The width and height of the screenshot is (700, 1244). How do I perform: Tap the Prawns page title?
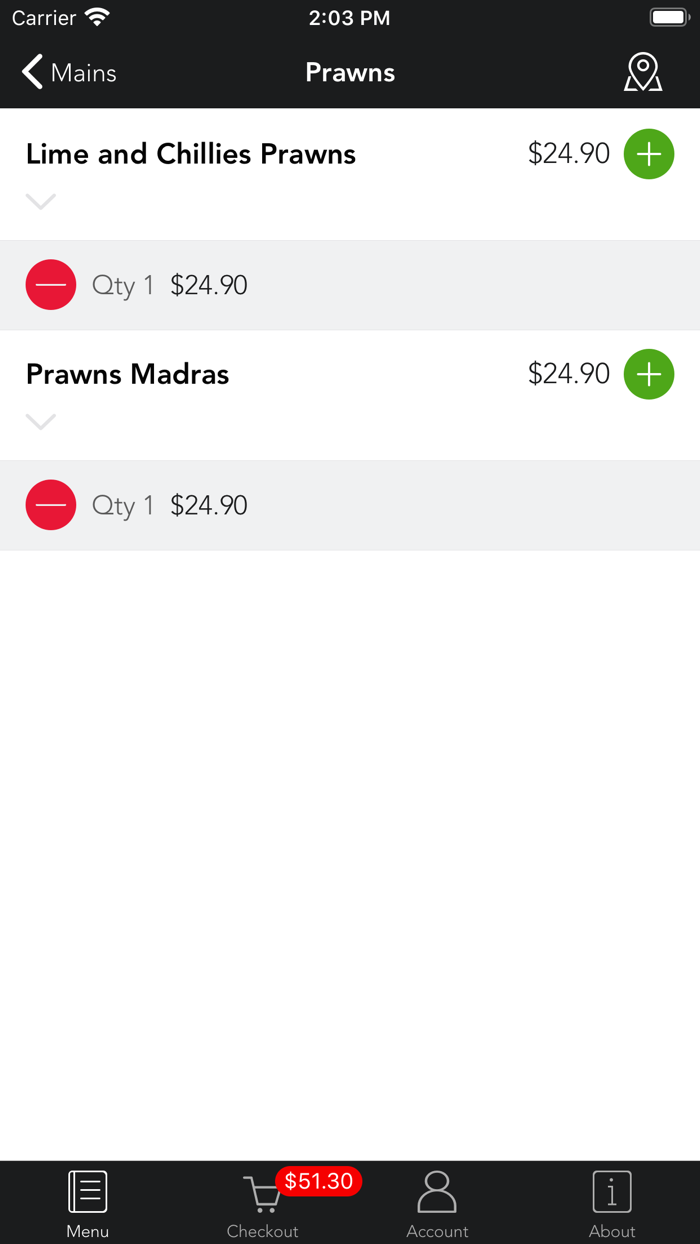pos(350,73)
